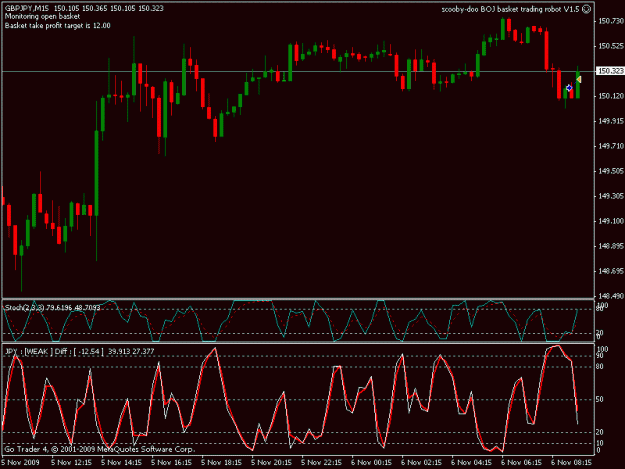Click the 148.695 price scale label

pyautogui.click(x=611, y=271)
